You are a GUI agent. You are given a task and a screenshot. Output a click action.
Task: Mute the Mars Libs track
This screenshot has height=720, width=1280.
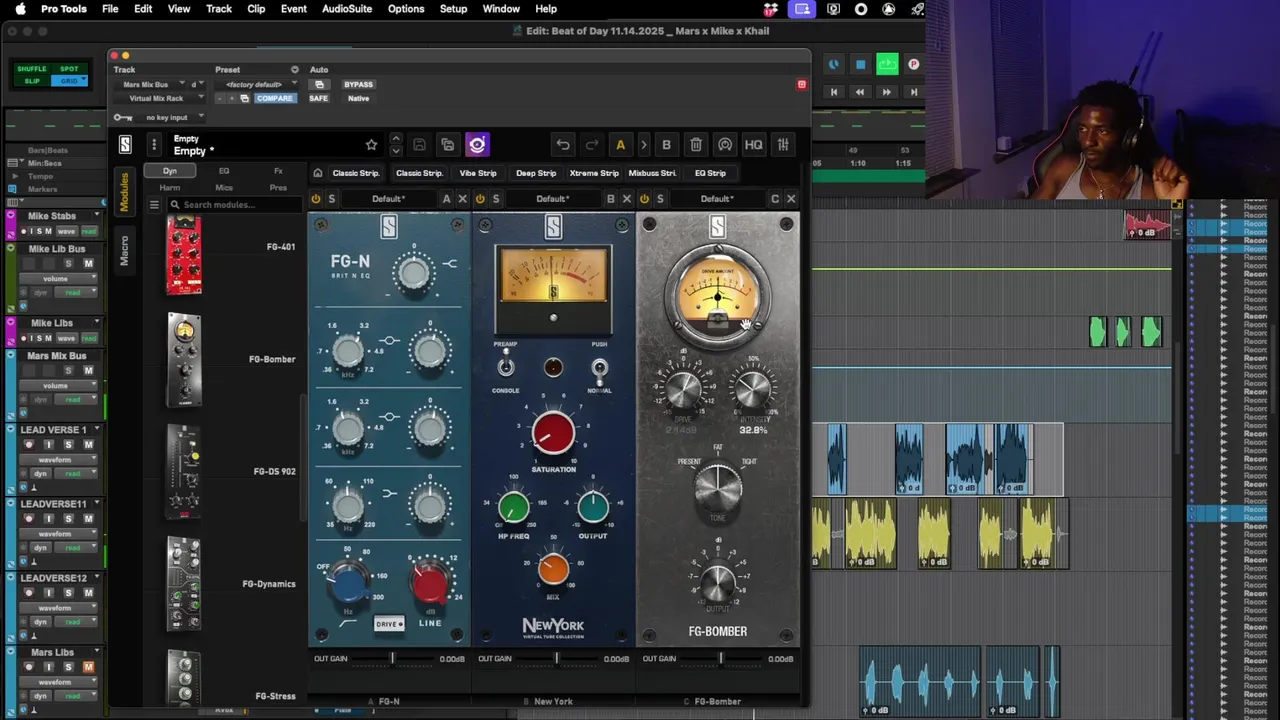(88, 667)
